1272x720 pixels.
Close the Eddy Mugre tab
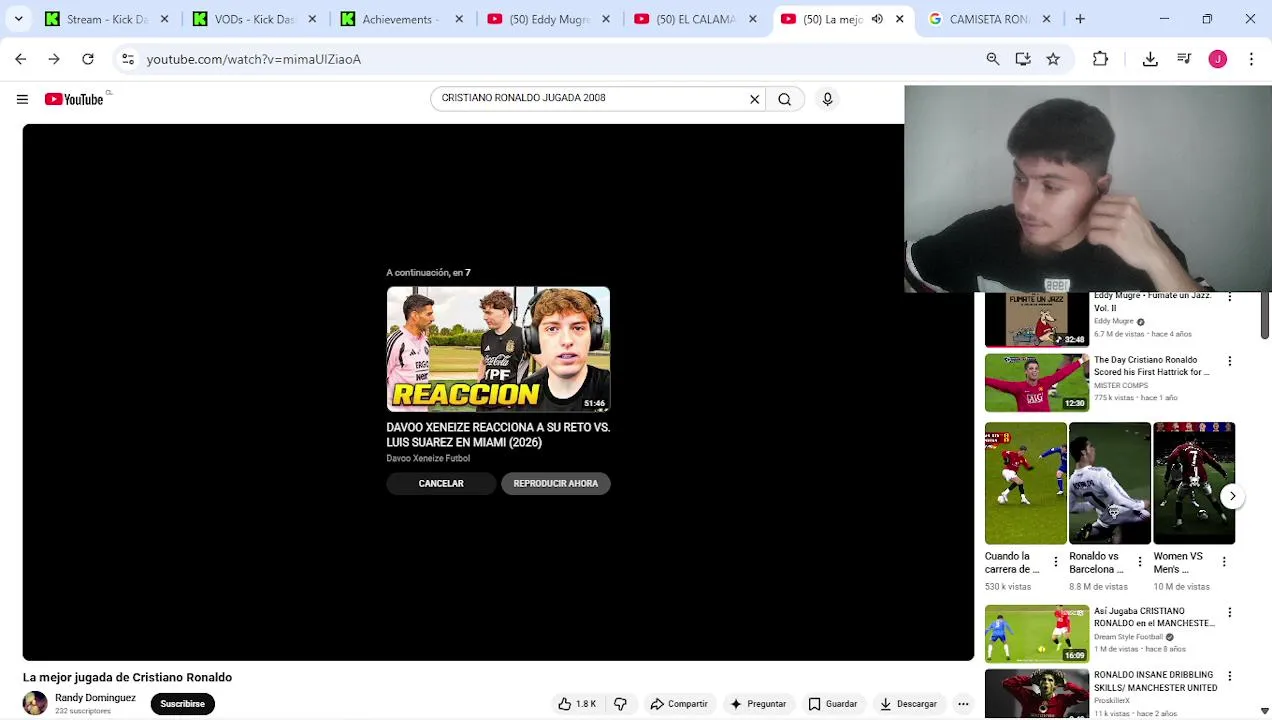[x=606, y=19]
